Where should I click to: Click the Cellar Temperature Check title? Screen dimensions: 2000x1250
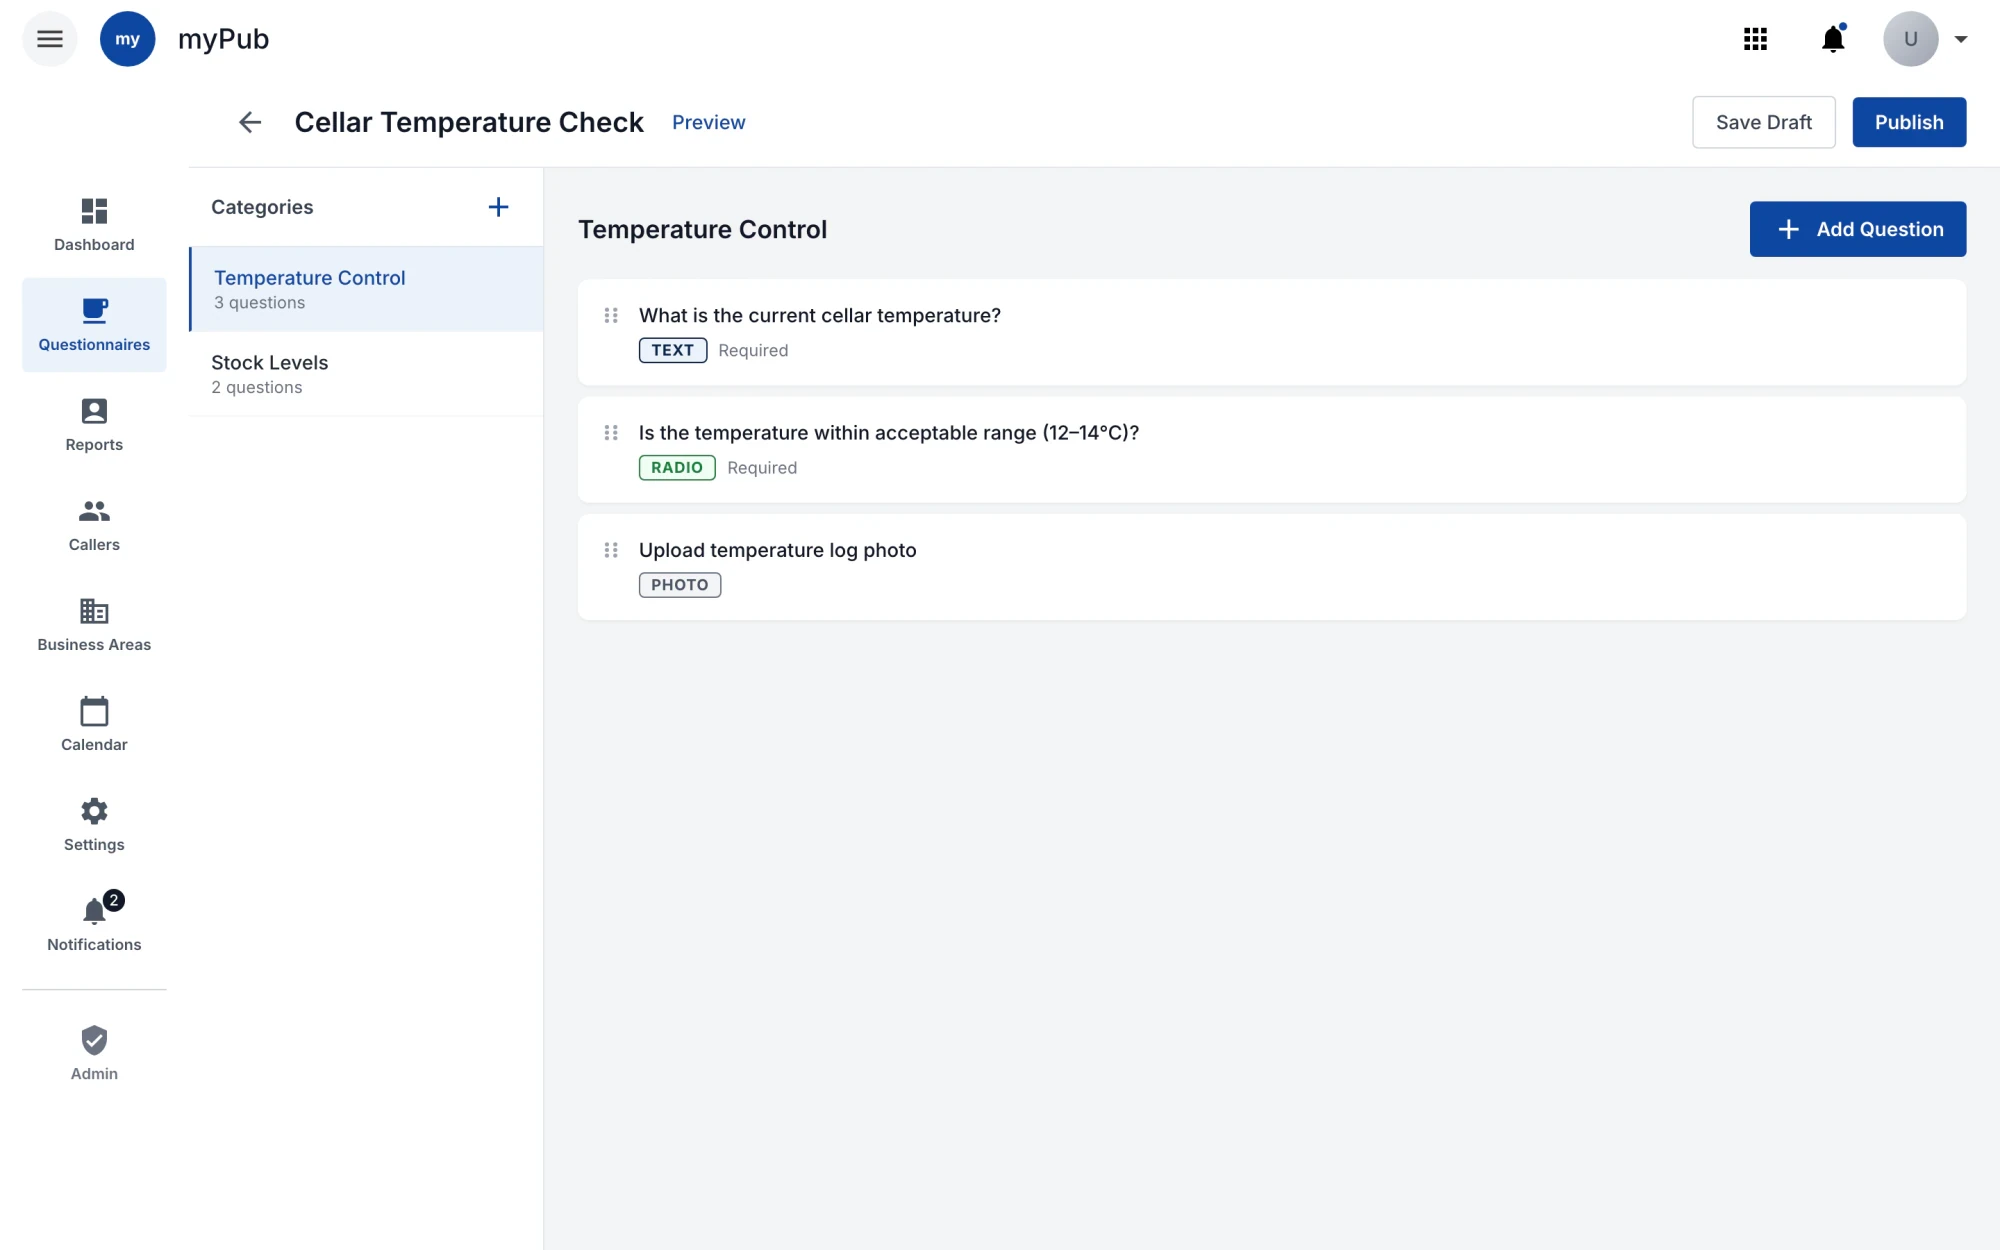tap(469, 122)
